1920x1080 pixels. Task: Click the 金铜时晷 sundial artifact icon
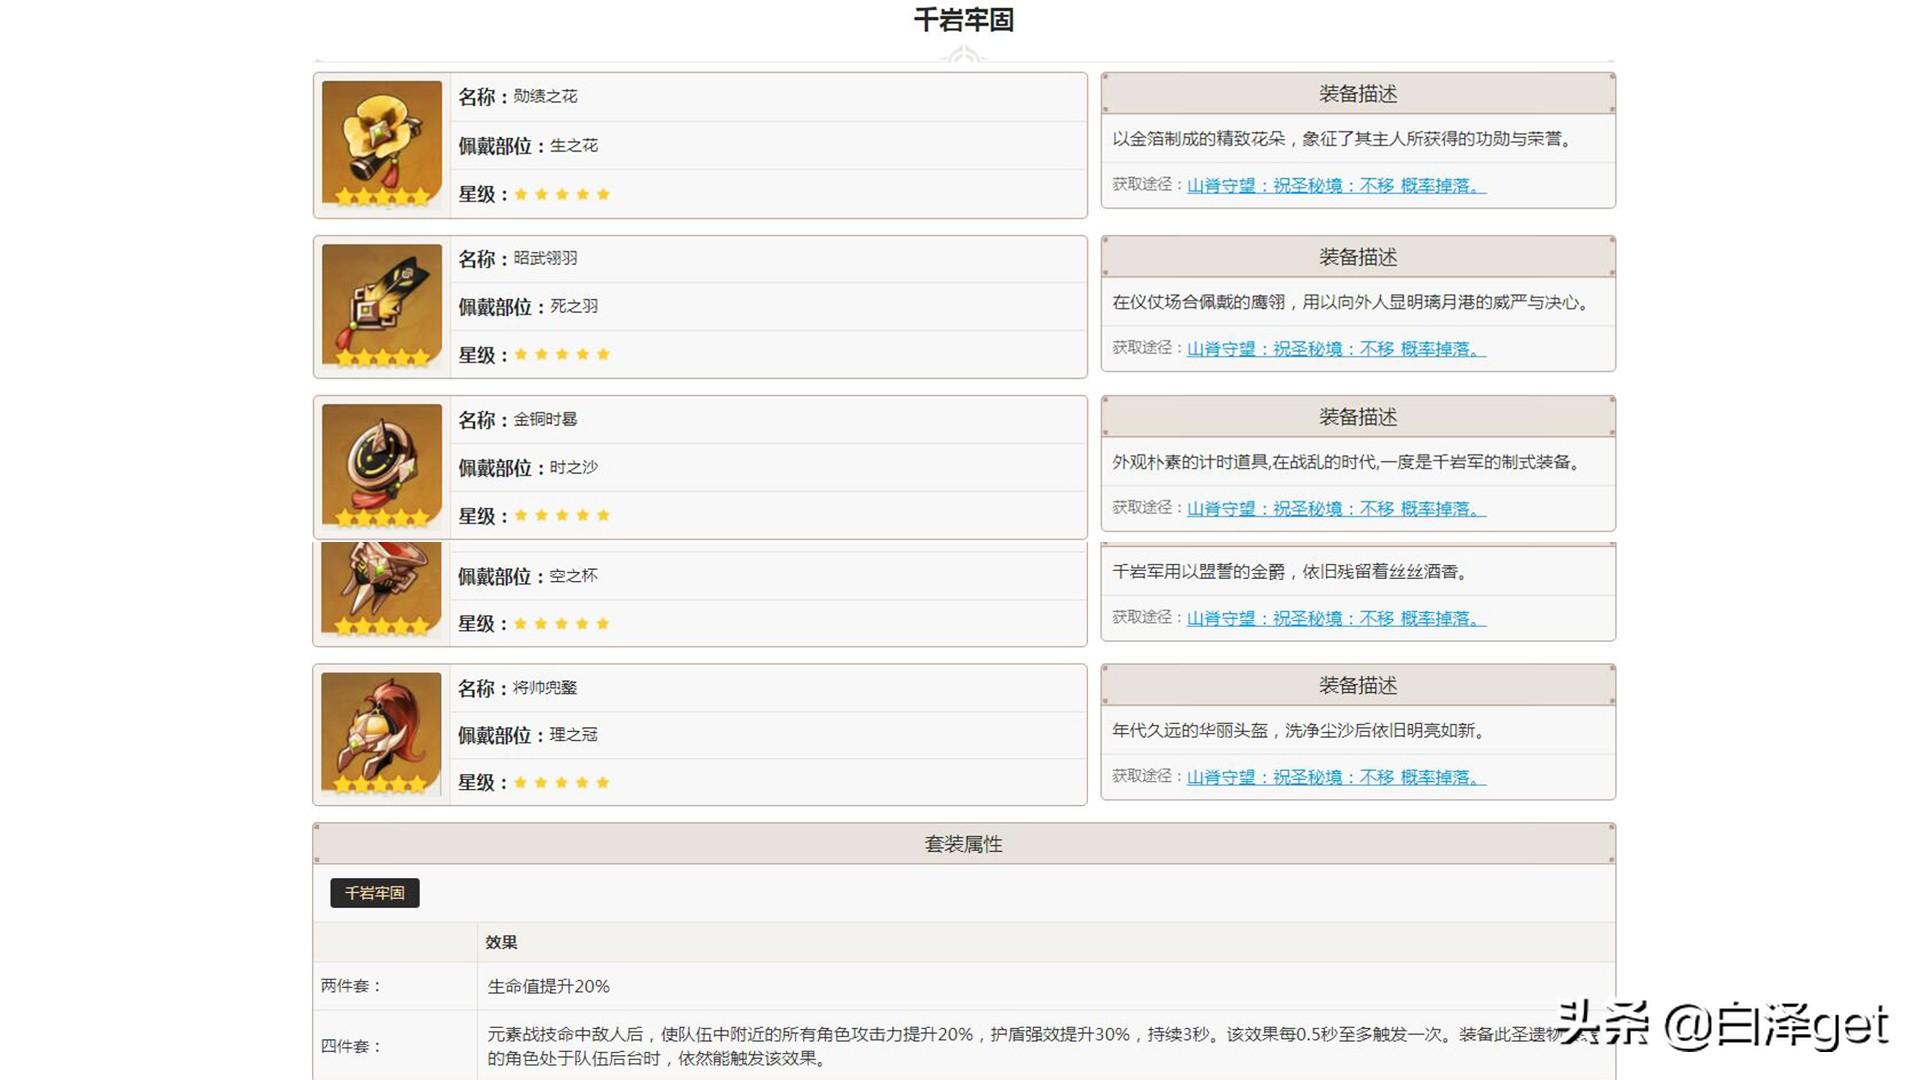click(381, 465)
